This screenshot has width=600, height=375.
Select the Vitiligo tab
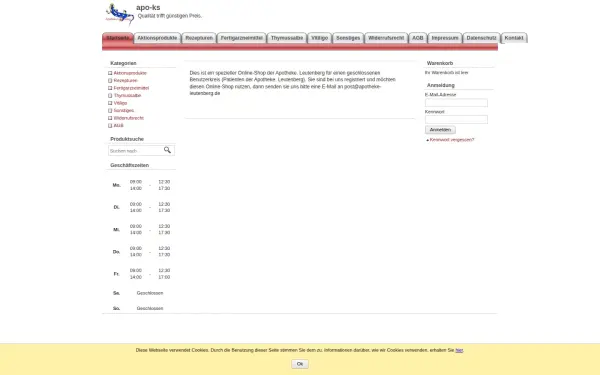coord(320,38)
